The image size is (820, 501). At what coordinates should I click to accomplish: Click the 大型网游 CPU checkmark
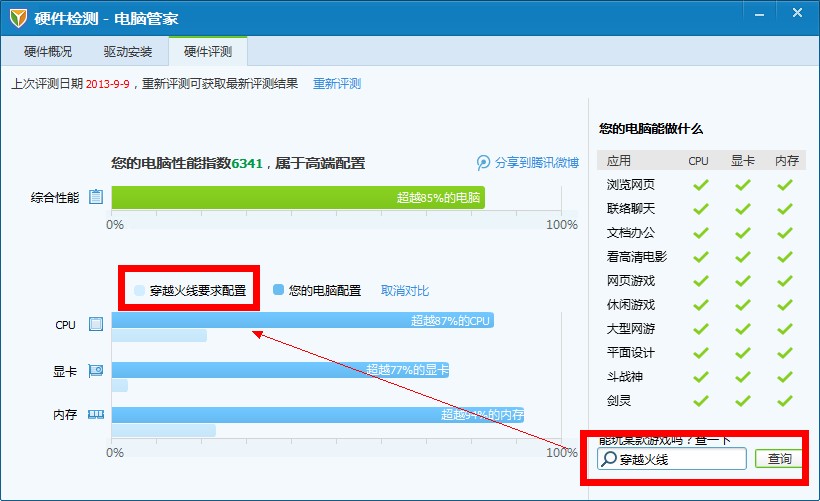(x=700, y=329)
